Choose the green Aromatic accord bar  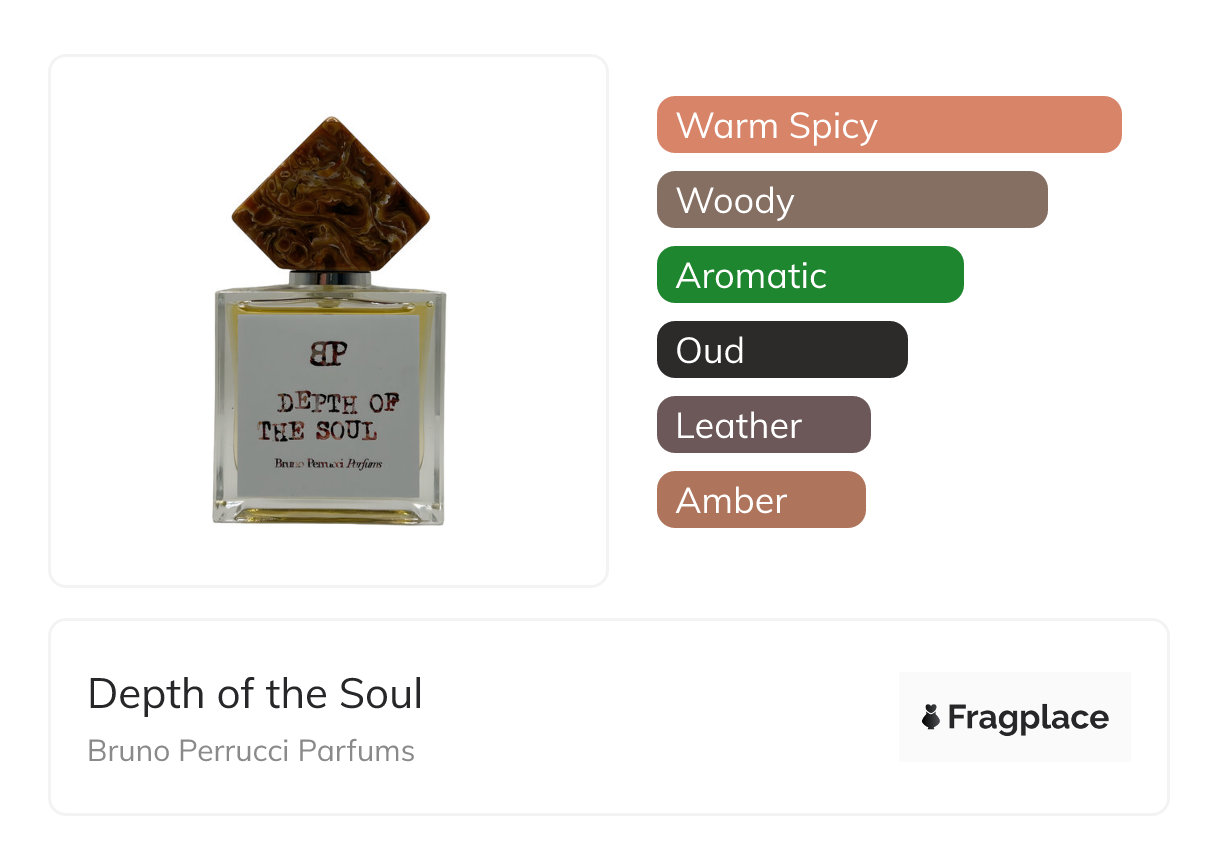809,275
